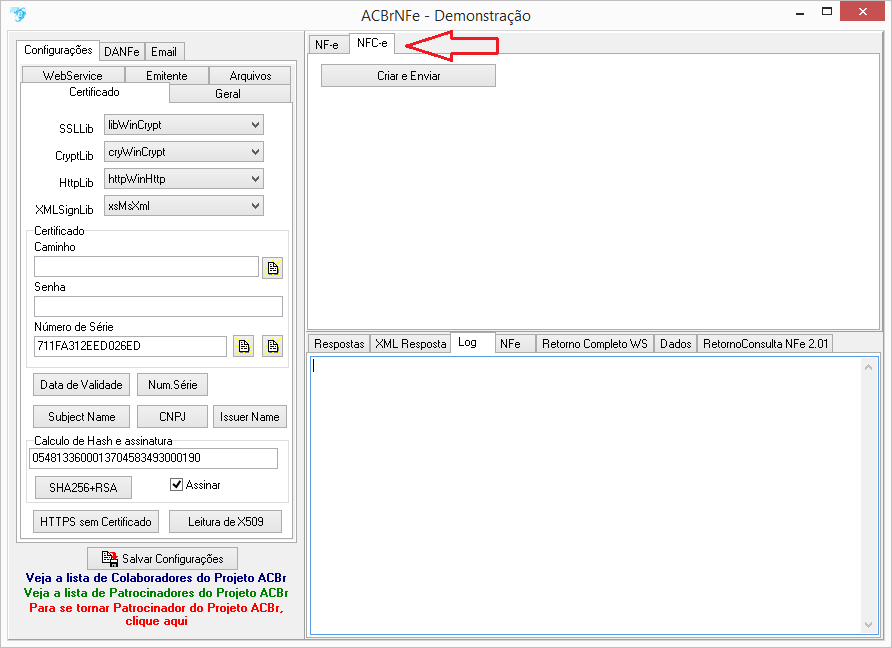The width and height of the screenshot is (892, 648).
Task: Click the CNPJ button
Action: click(x=172, y=416)
